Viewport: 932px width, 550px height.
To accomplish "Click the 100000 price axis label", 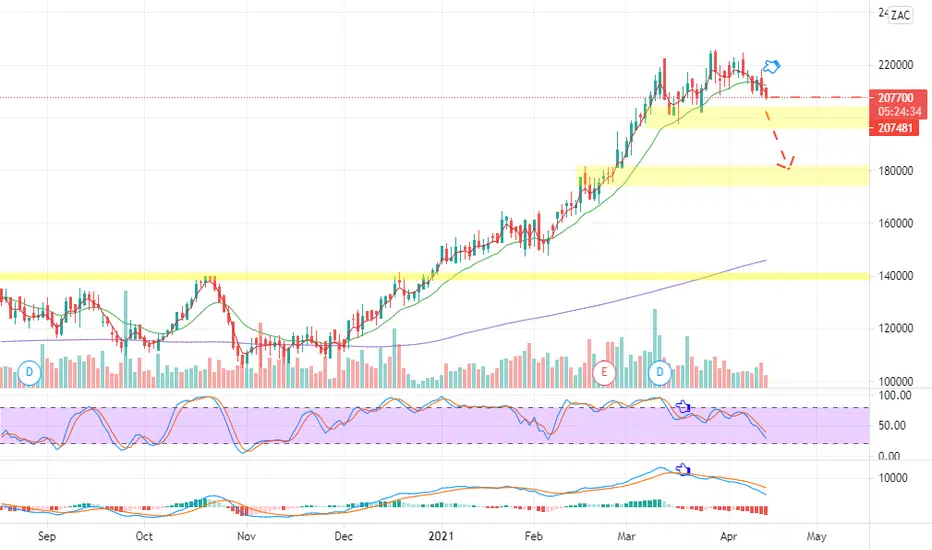I will tap(895, 381).
